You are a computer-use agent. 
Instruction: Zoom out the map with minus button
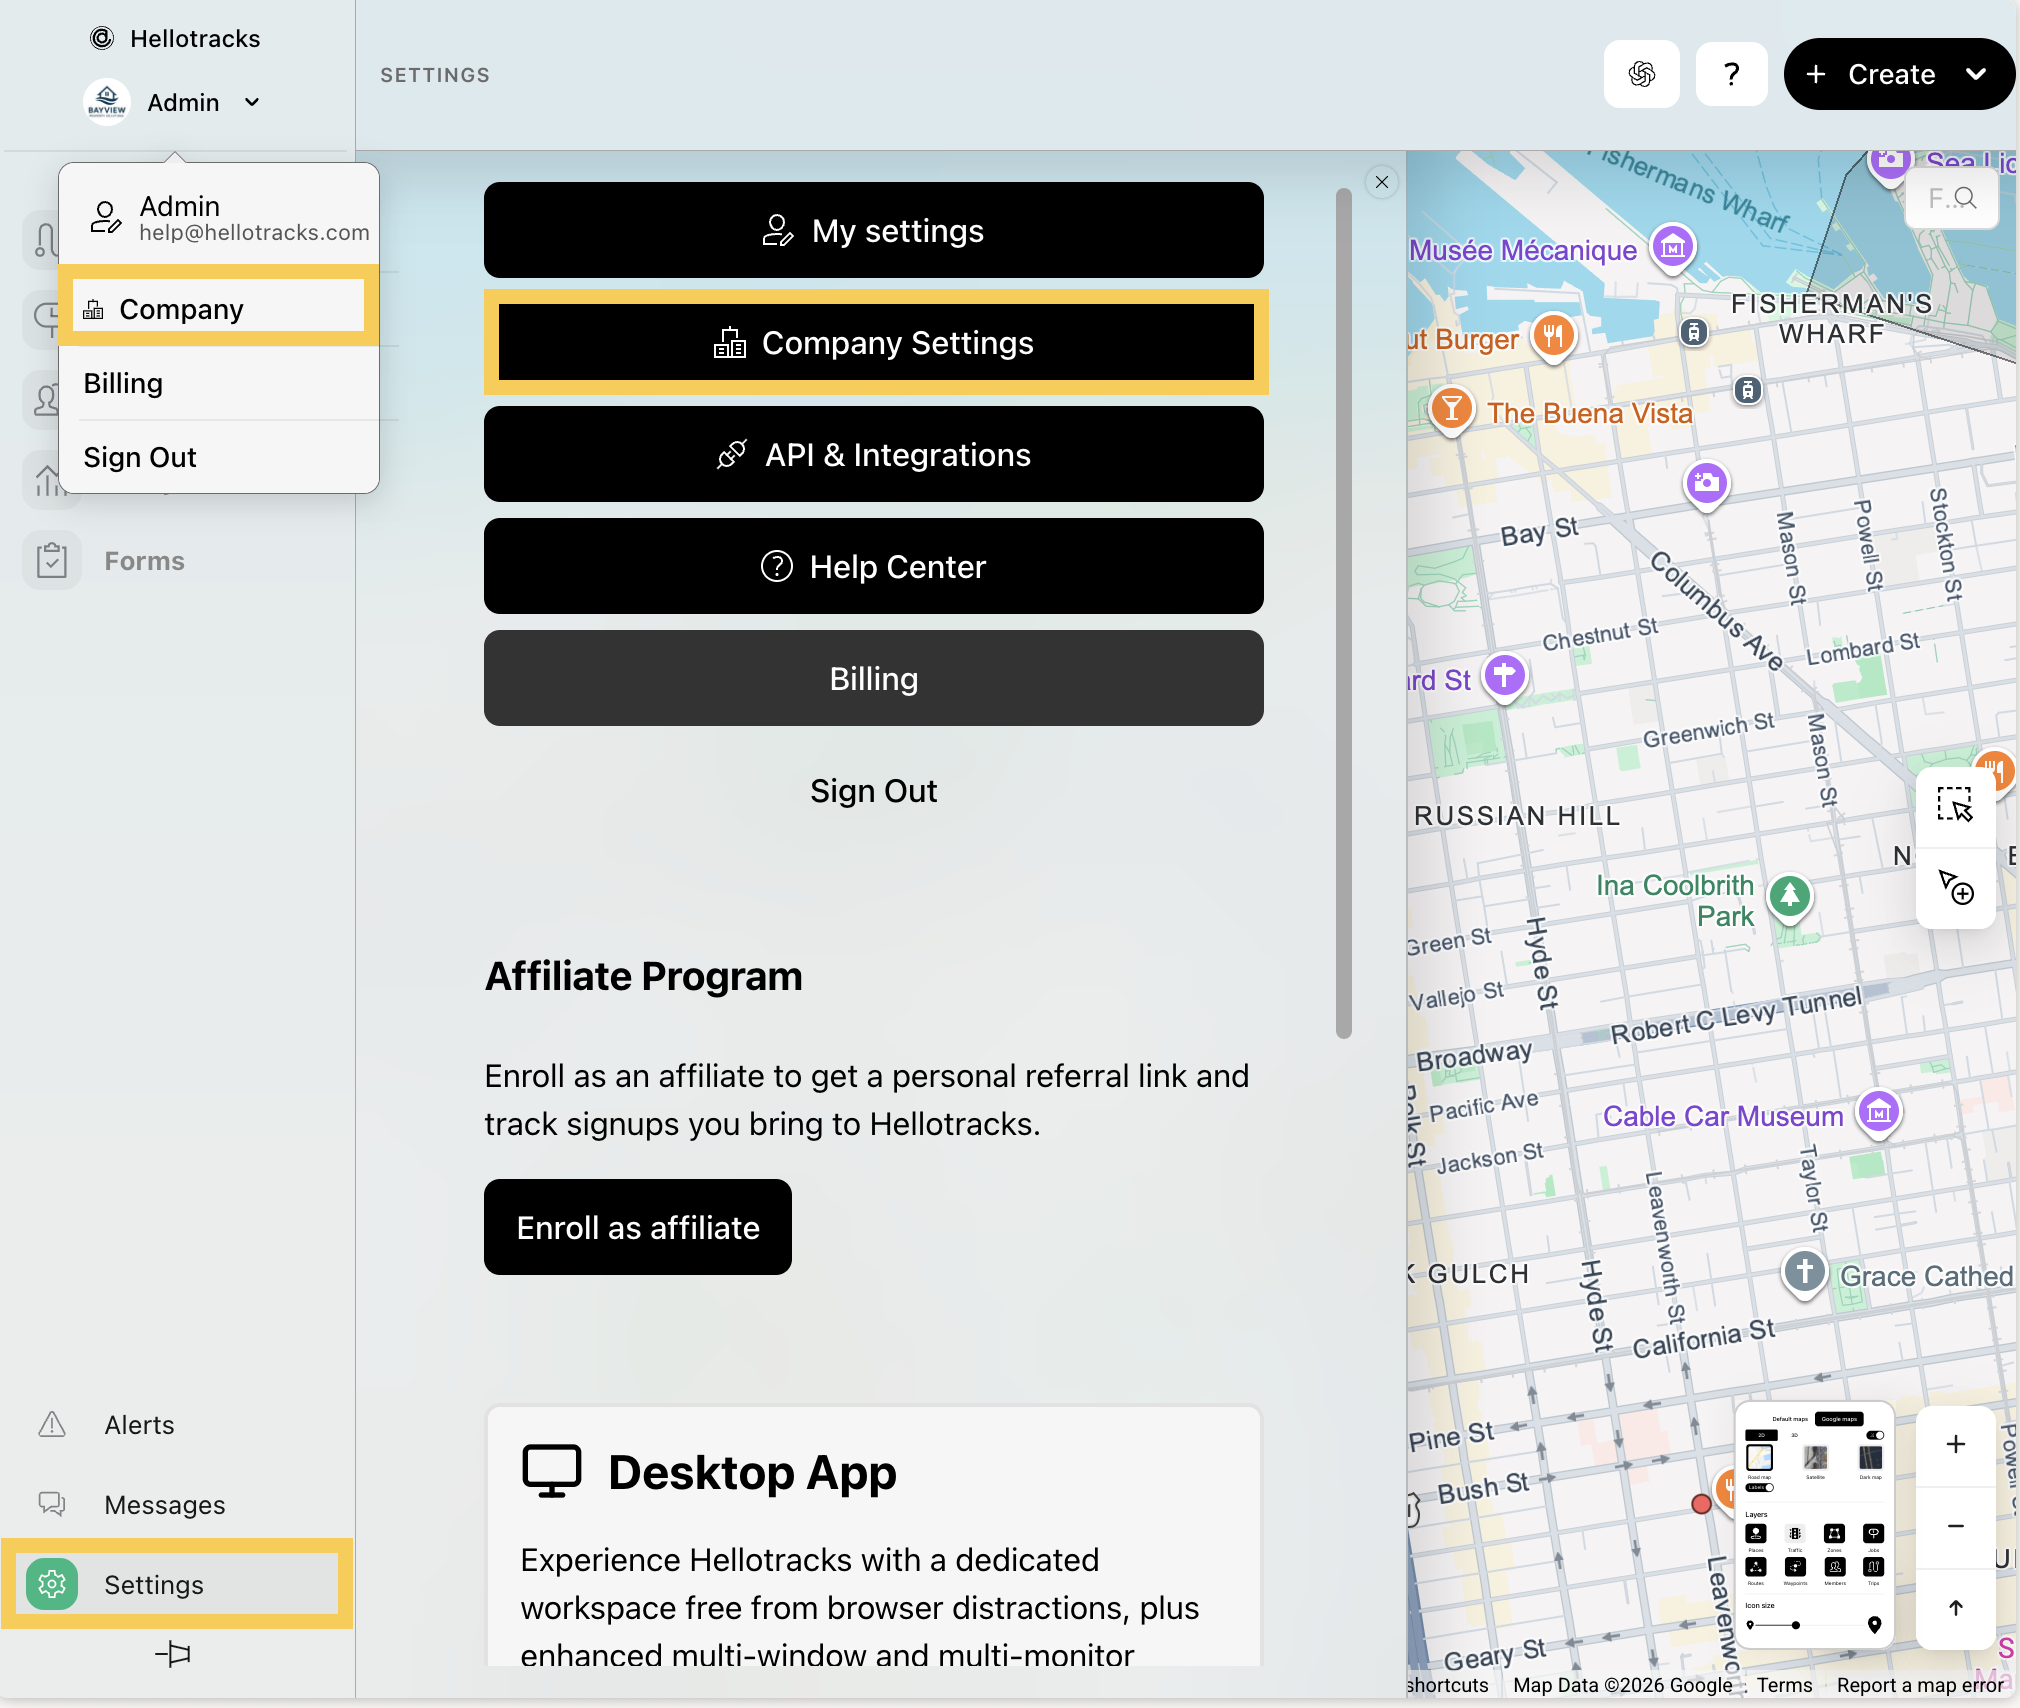pos(1956,1526)
